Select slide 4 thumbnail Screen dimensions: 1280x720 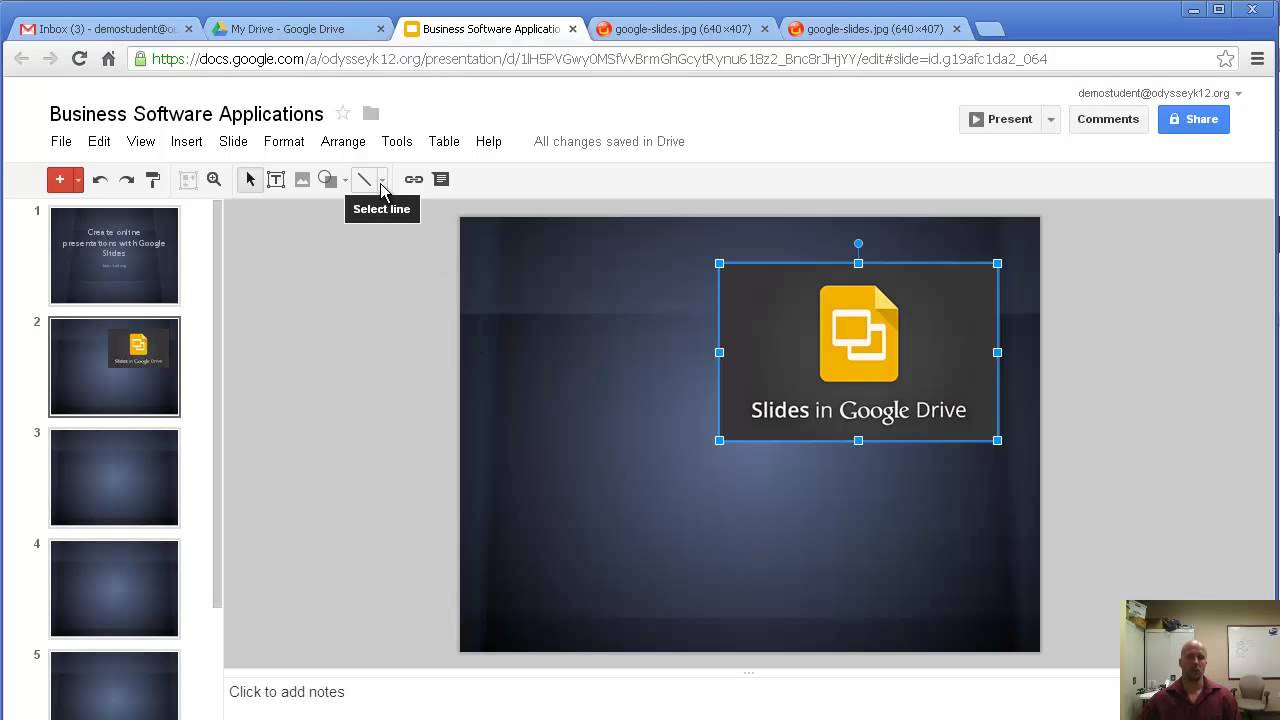click(x=115, y=589)
